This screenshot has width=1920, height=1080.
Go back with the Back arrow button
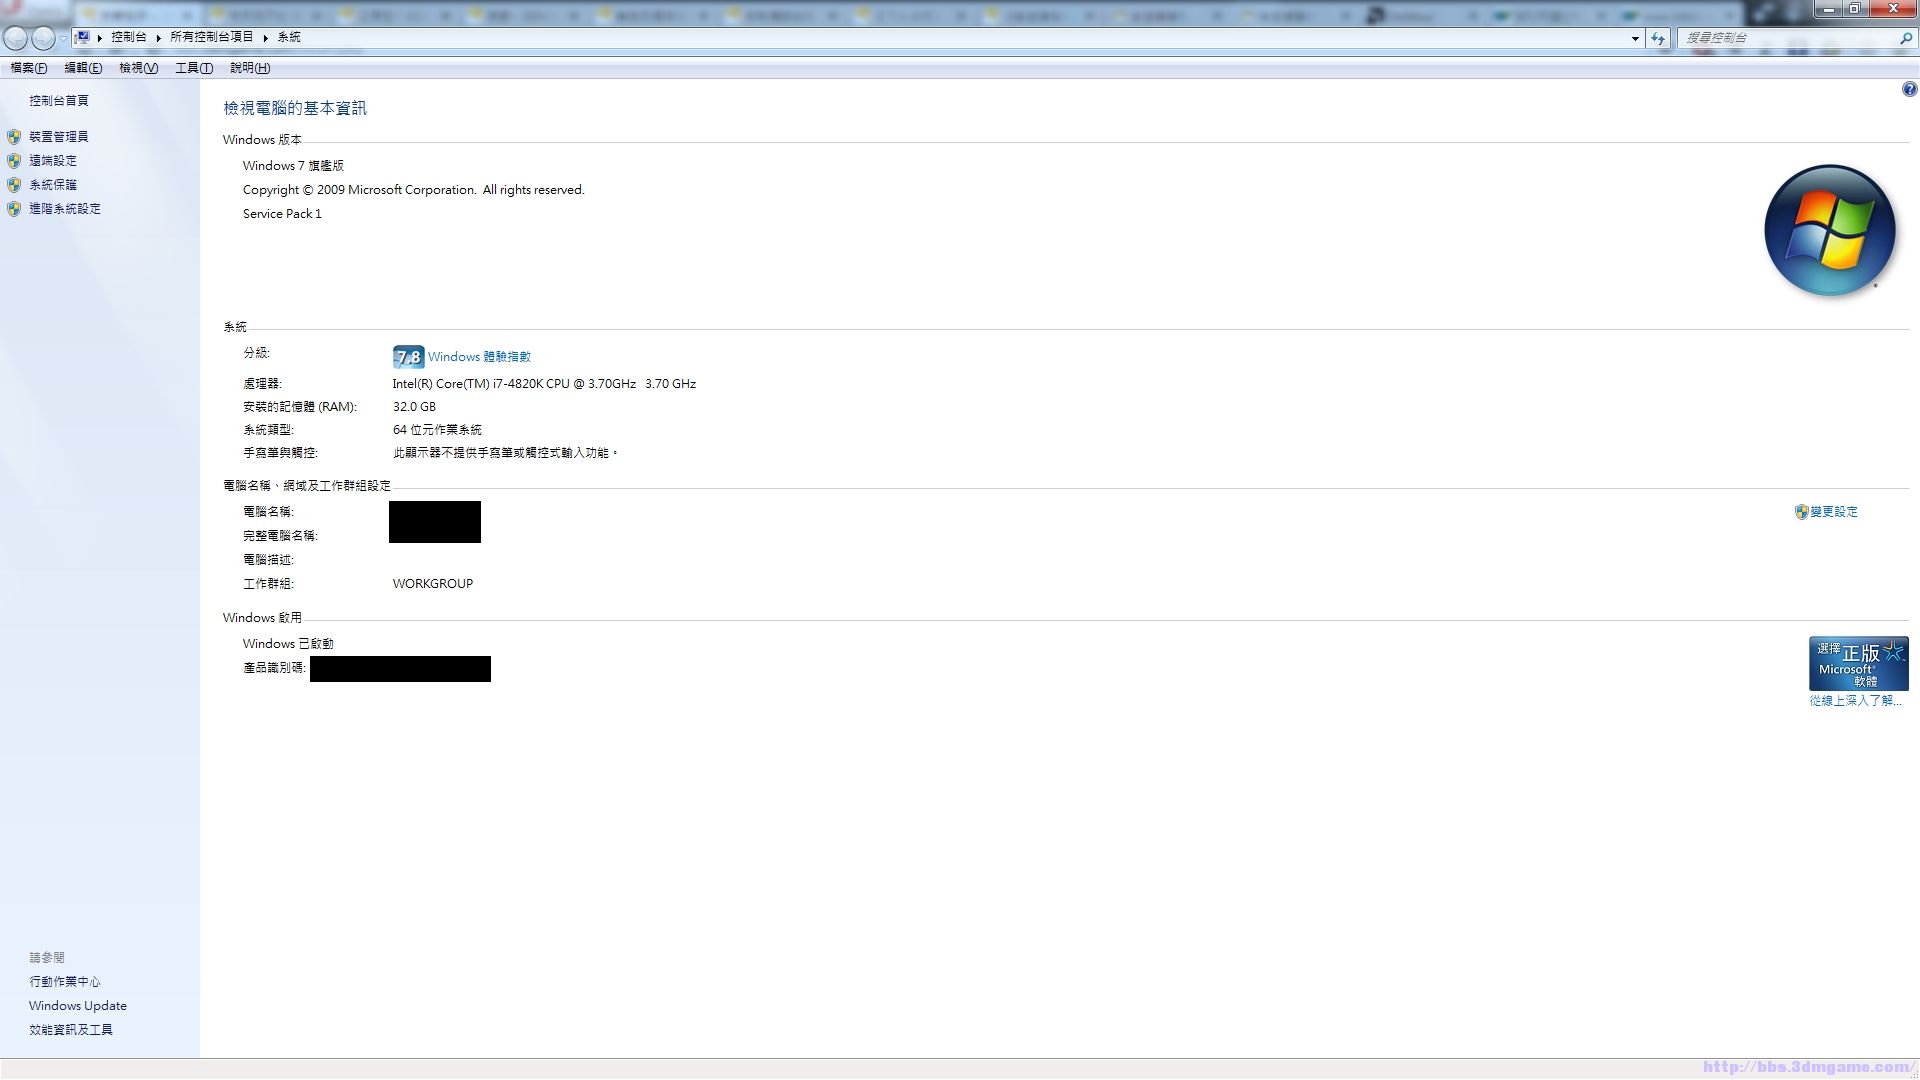(15, 38)
